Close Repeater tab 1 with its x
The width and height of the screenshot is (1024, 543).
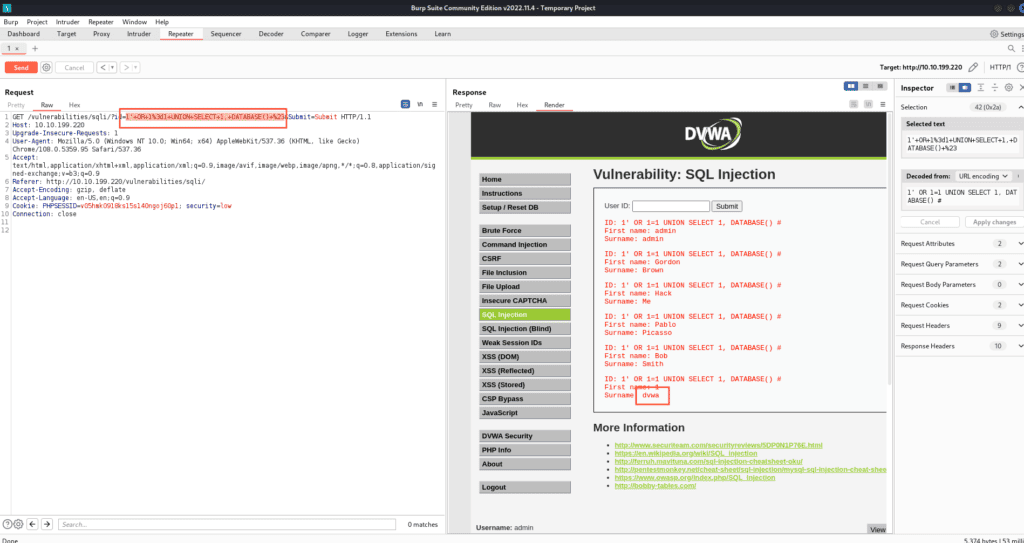coord(17,49)
